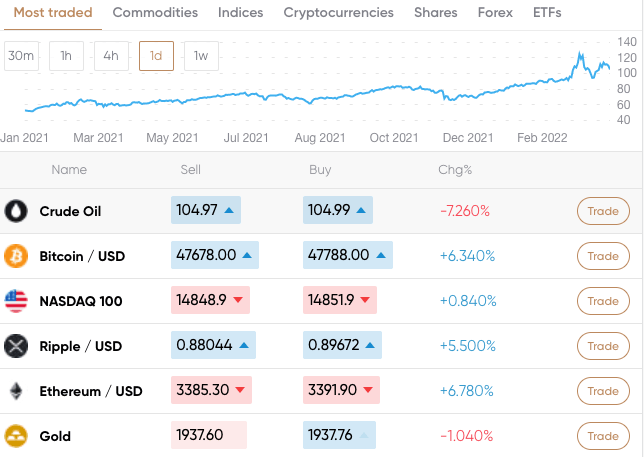
Task: Open the Shares tab
Action: pos(436,13)
